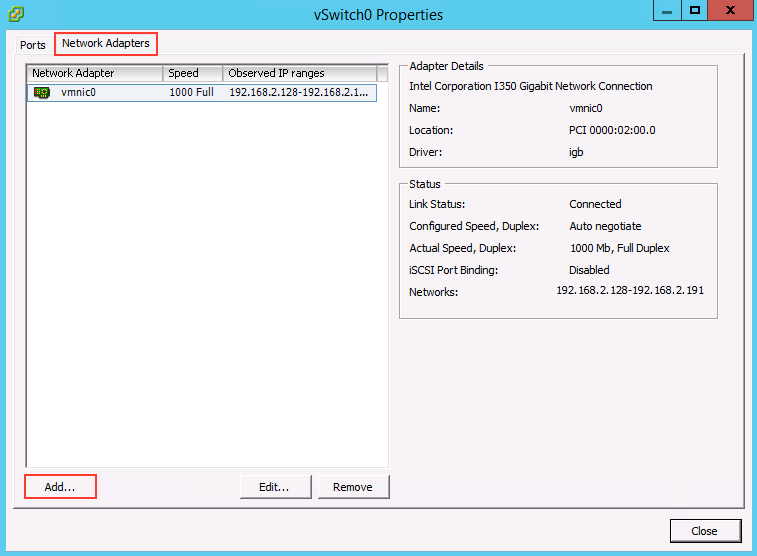Open the Edit... adapter dialog
The width and height of the screenshot is (757, 556).
274,487
